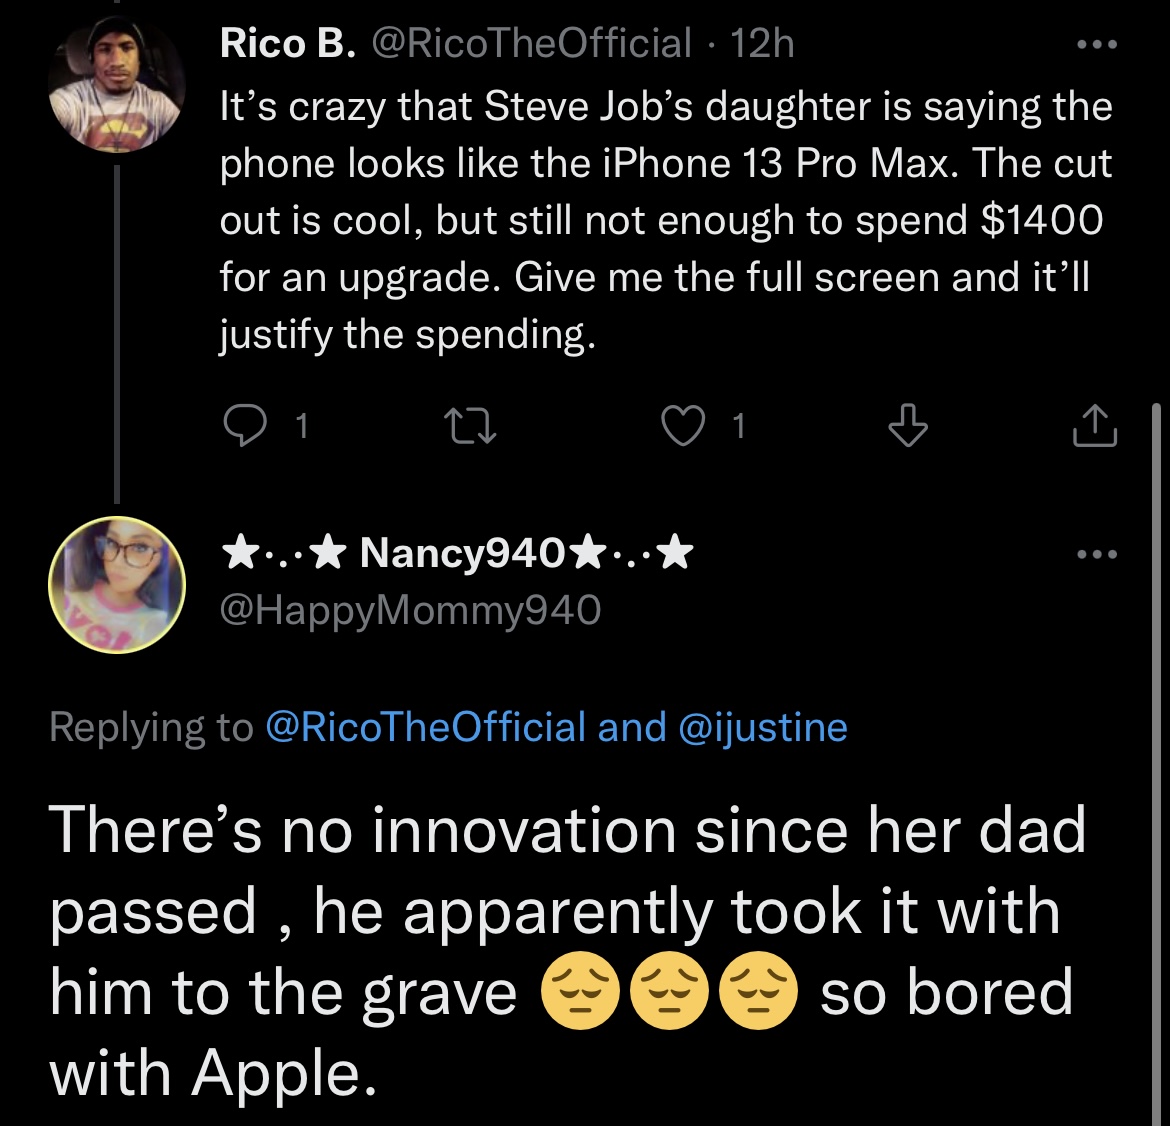Open more options on Rico B.'s tweet
1170x1126 pixels.
pyautogui.click(x=1096, y=45)
